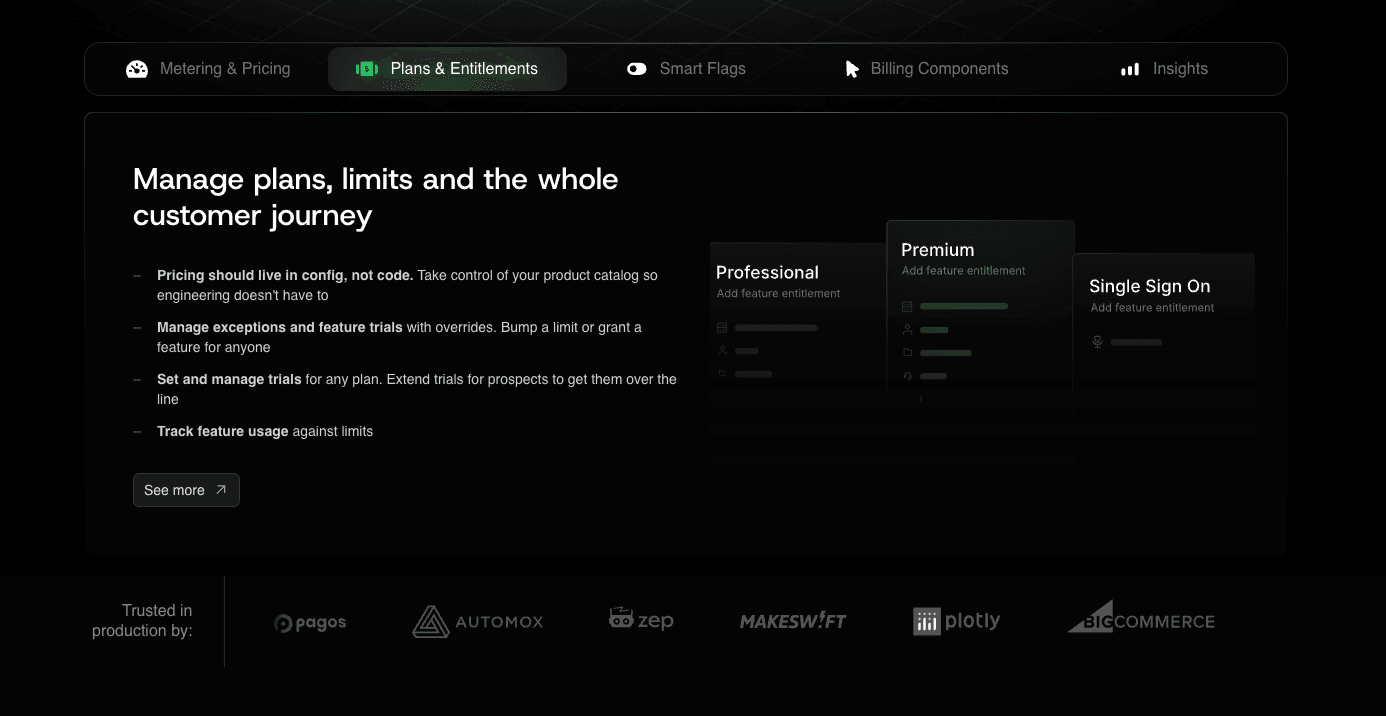The width and height of the screenshot is (1386, 716).
Task: Click the Smart Flags toggle icon
Action: click(x=637, y=69)
